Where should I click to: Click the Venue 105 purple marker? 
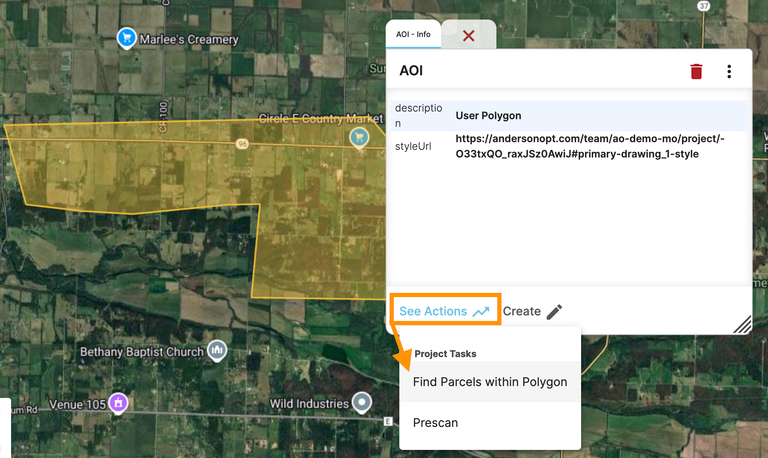(118, 403)
